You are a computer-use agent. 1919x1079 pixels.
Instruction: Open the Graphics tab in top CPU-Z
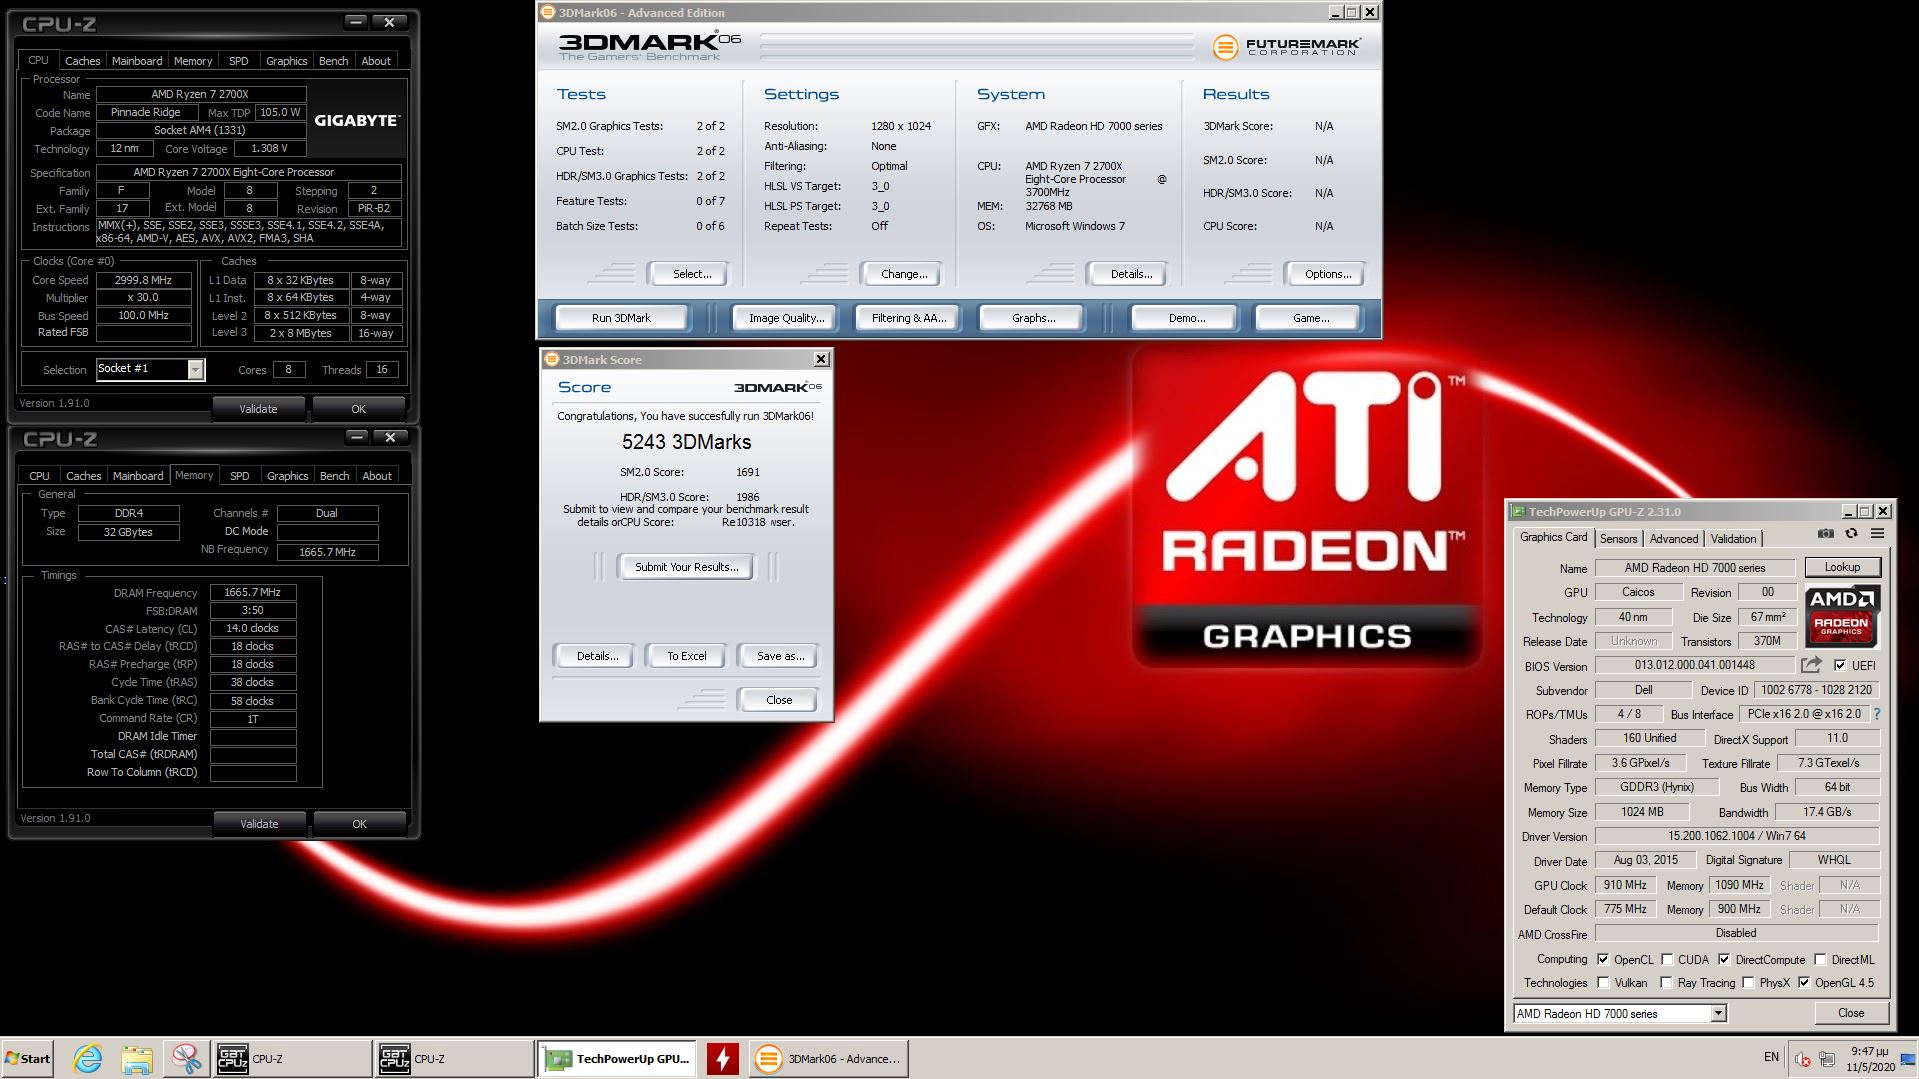pyautogui.click(x=286, y=61)
